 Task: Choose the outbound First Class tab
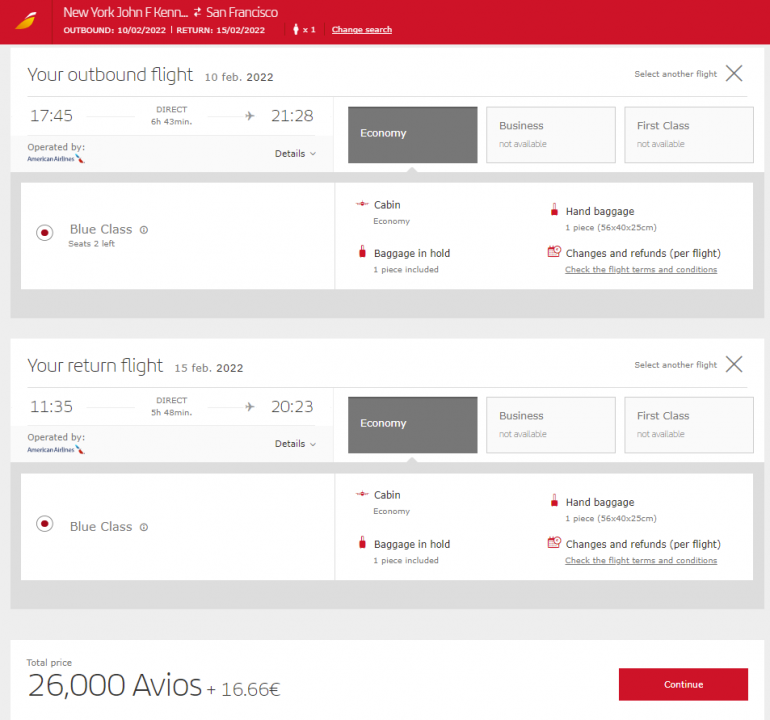[688, 134]
